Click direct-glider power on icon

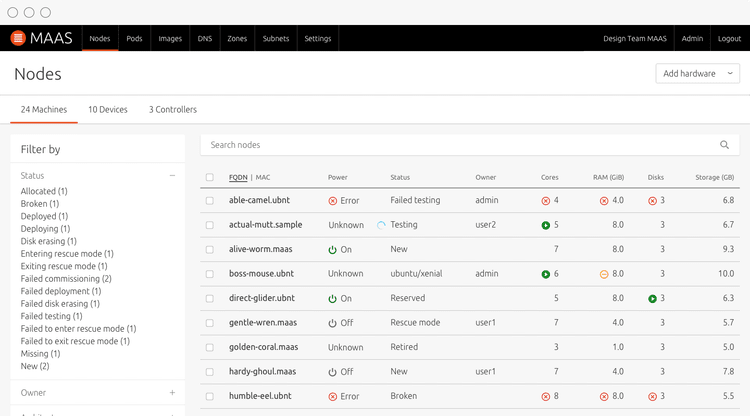[332, 298]
